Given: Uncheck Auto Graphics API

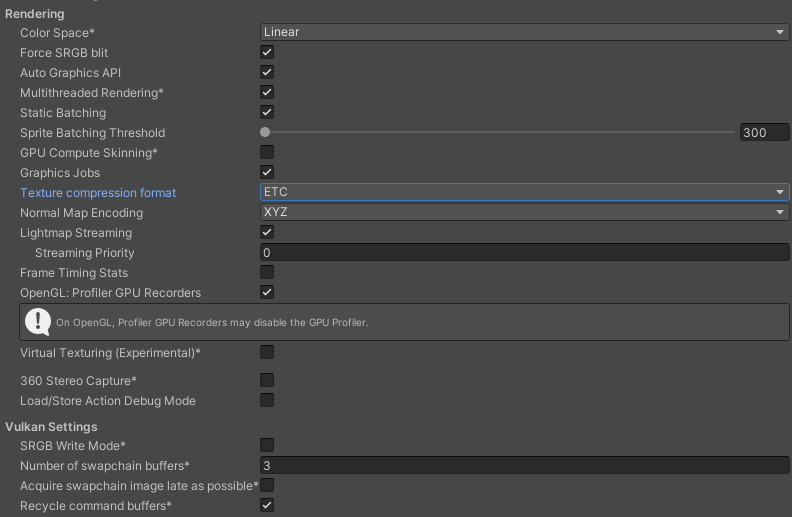Looking at the screenshot, I should coord(267,72).
